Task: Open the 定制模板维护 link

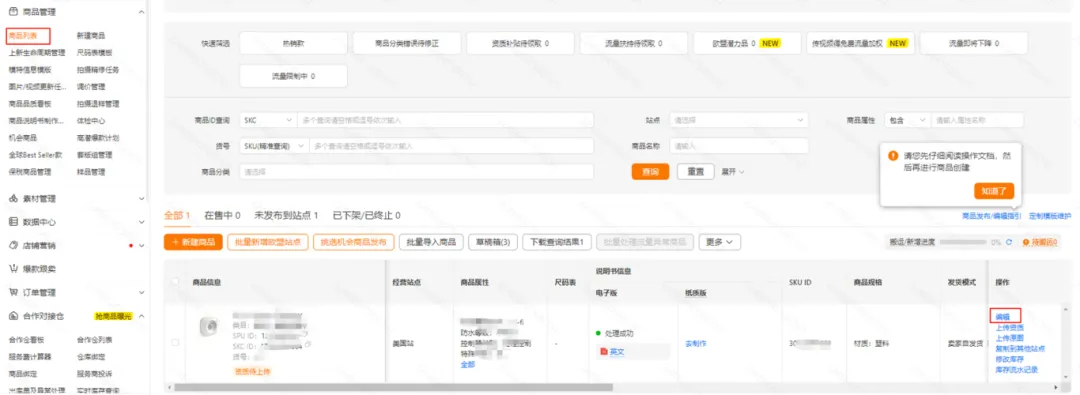Action: coord(1050,216)
